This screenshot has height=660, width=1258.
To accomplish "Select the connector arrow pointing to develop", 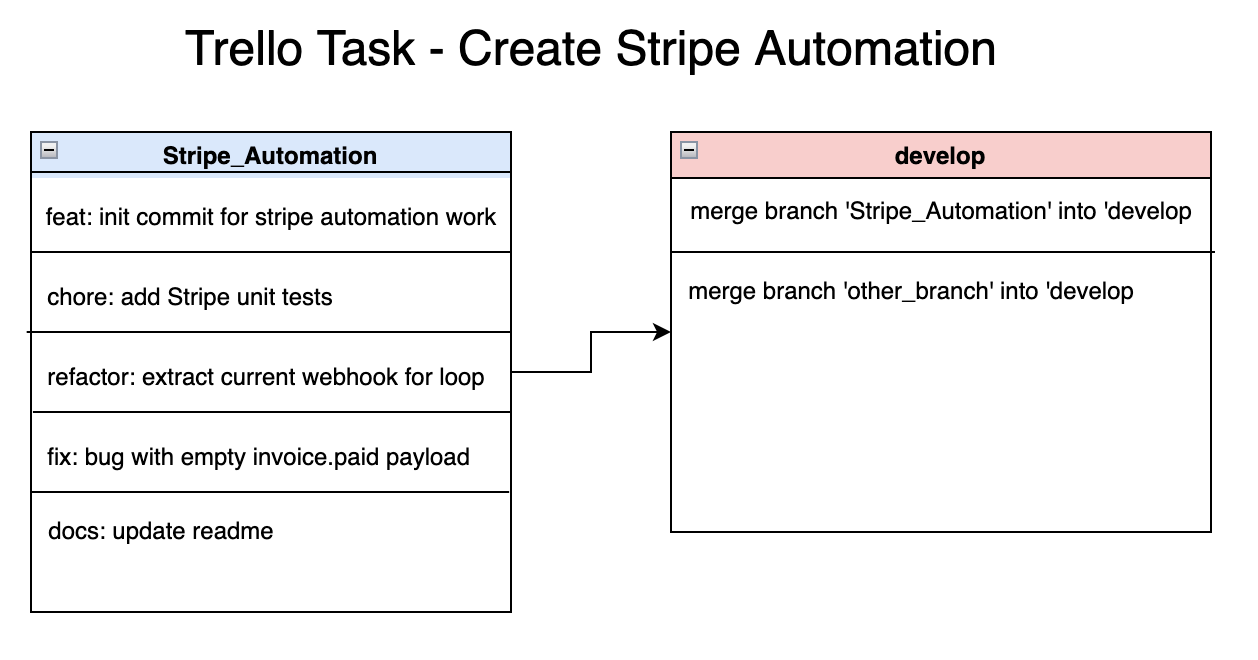I will point(591,352).
